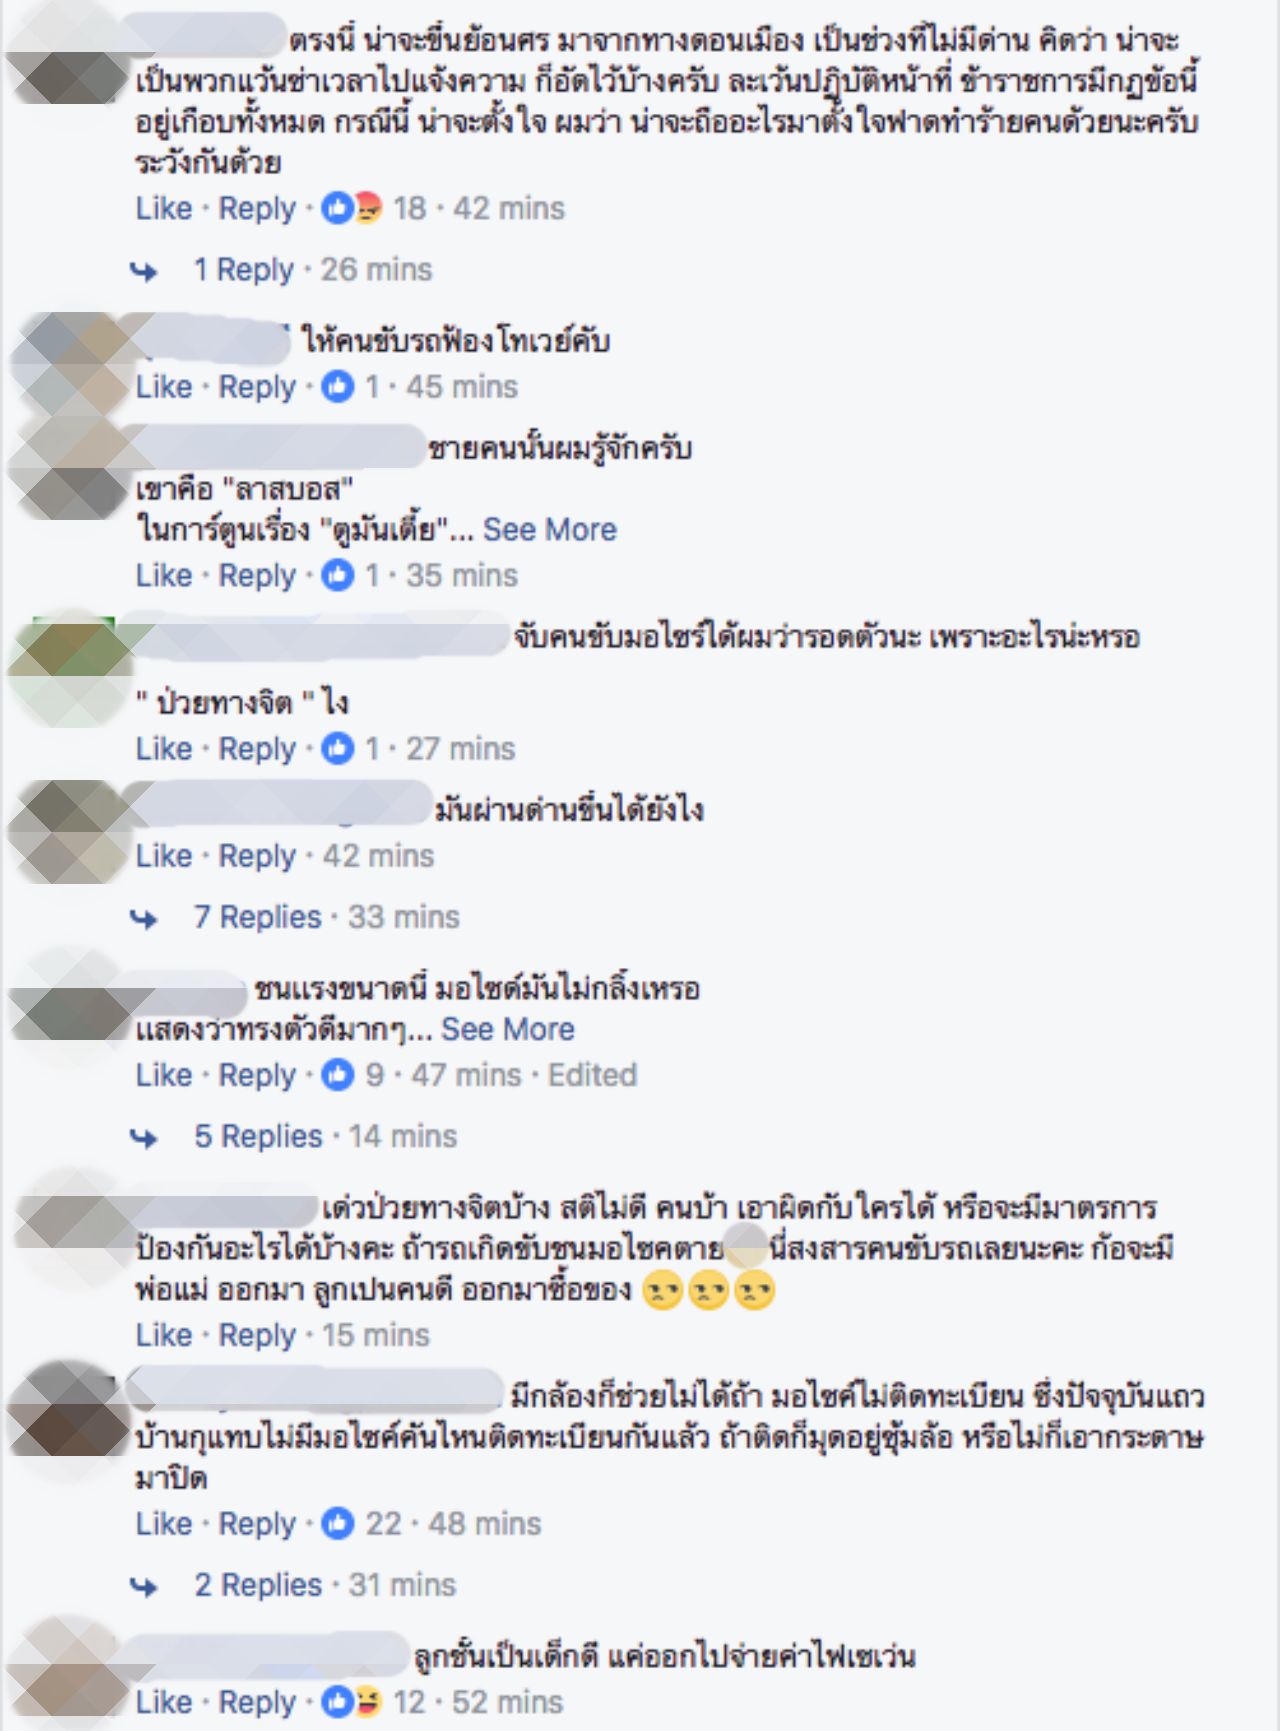
Task: Click the like icon beside 1 · 27 mins
Action: tap(338, 748)
